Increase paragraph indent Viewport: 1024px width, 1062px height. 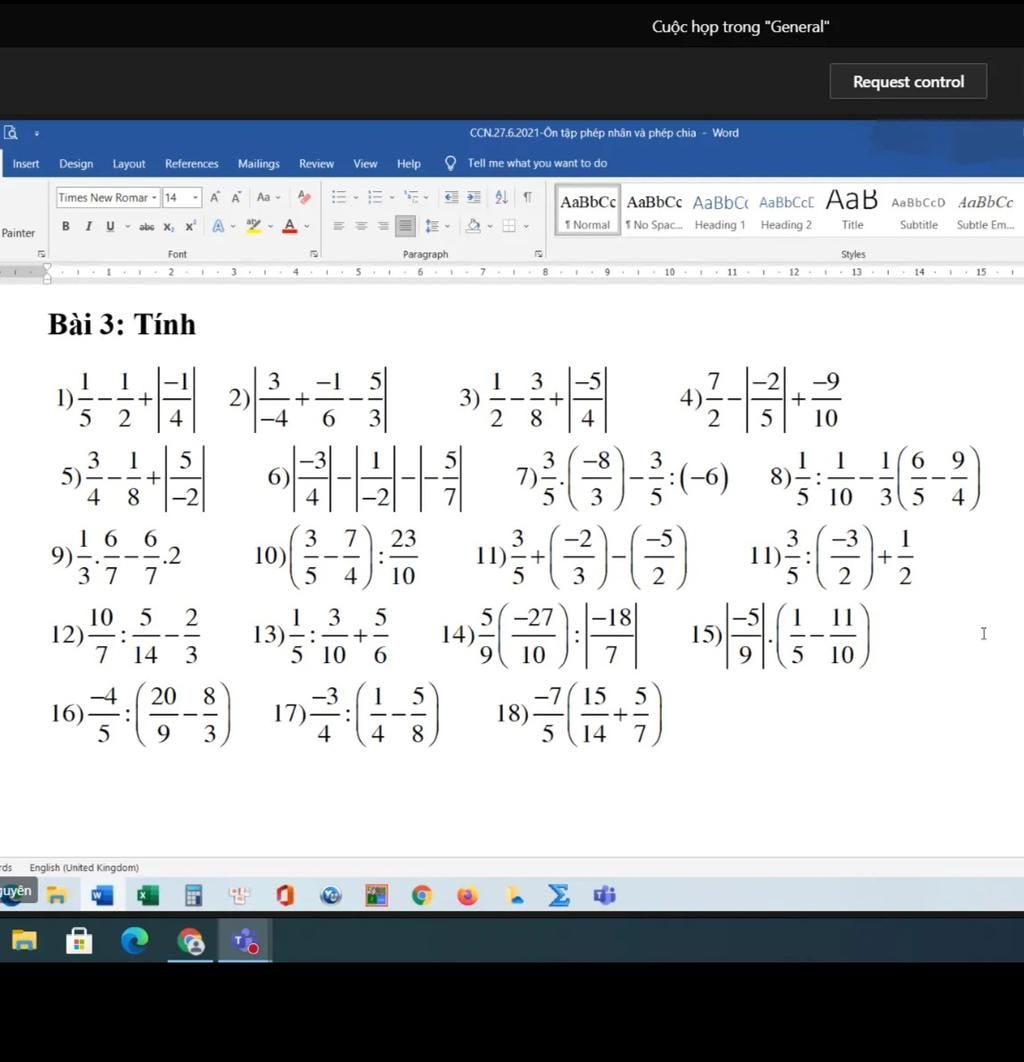(x=473, y=197)
